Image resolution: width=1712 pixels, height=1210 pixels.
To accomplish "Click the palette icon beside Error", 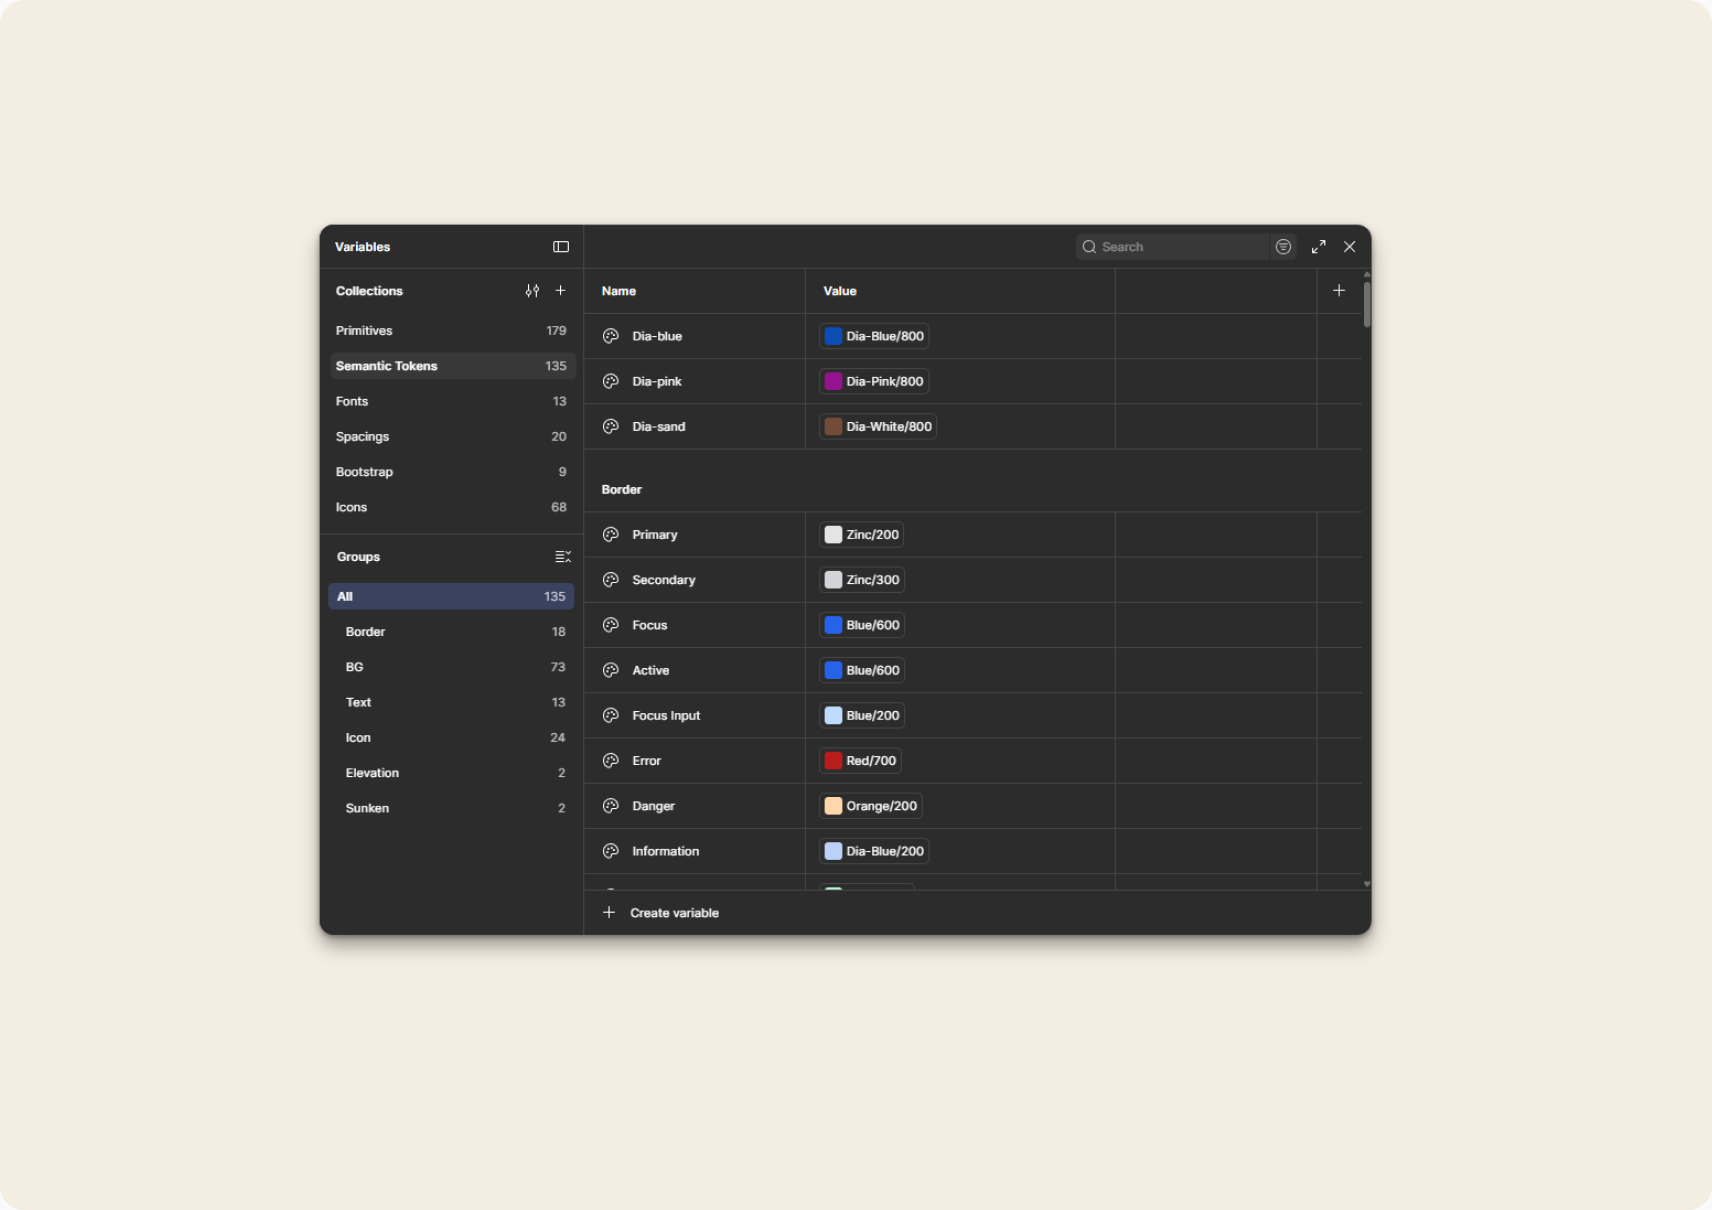I will [611, 761].
